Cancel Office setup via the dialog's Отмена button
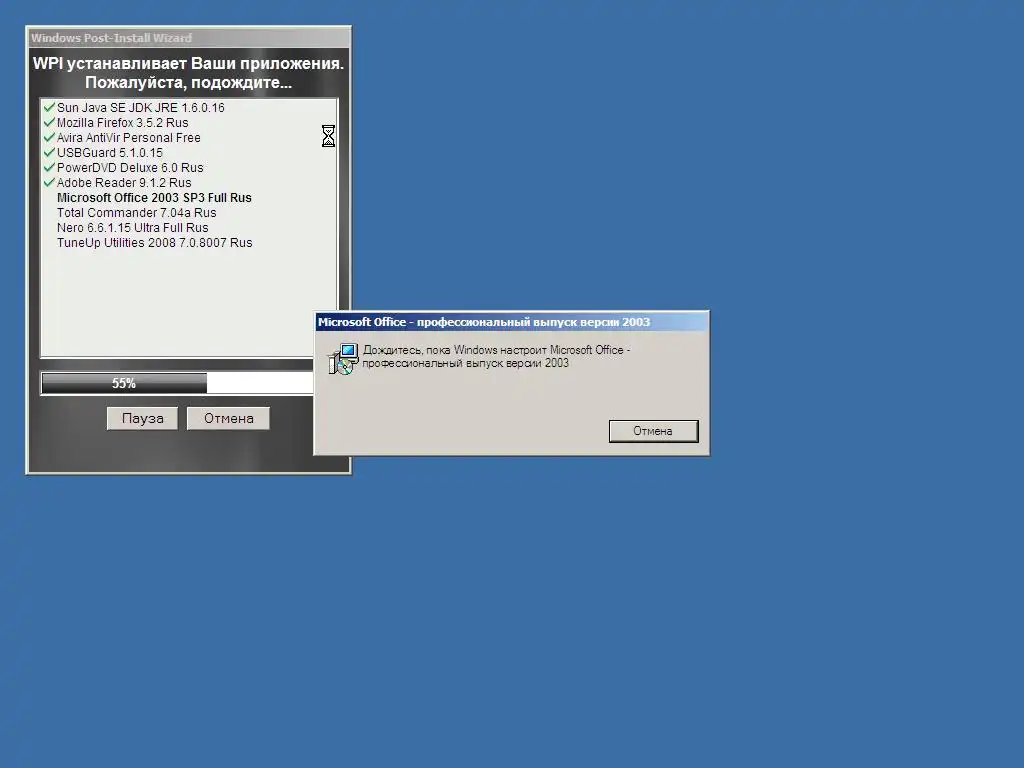 (x=653, y=431)
